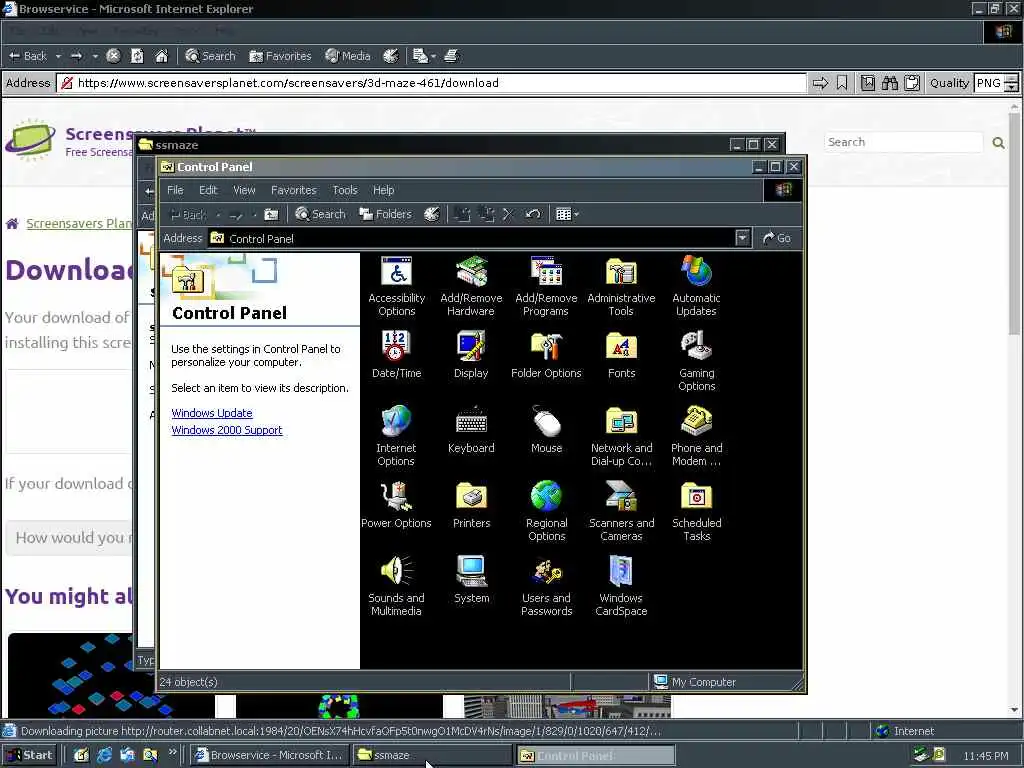Open the Date/Time applet
This screenshot has width=1024, height=768.
(x=396, y=355)
